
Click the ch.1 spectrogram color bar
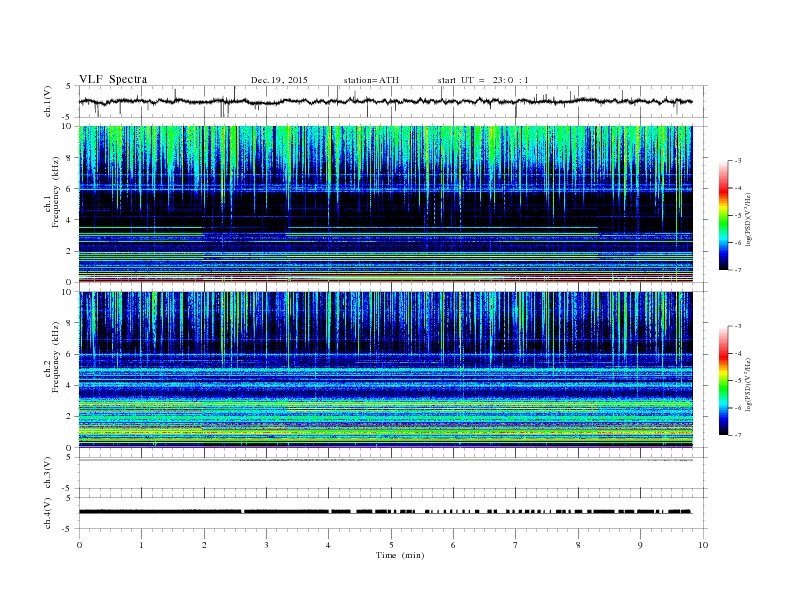724,215
